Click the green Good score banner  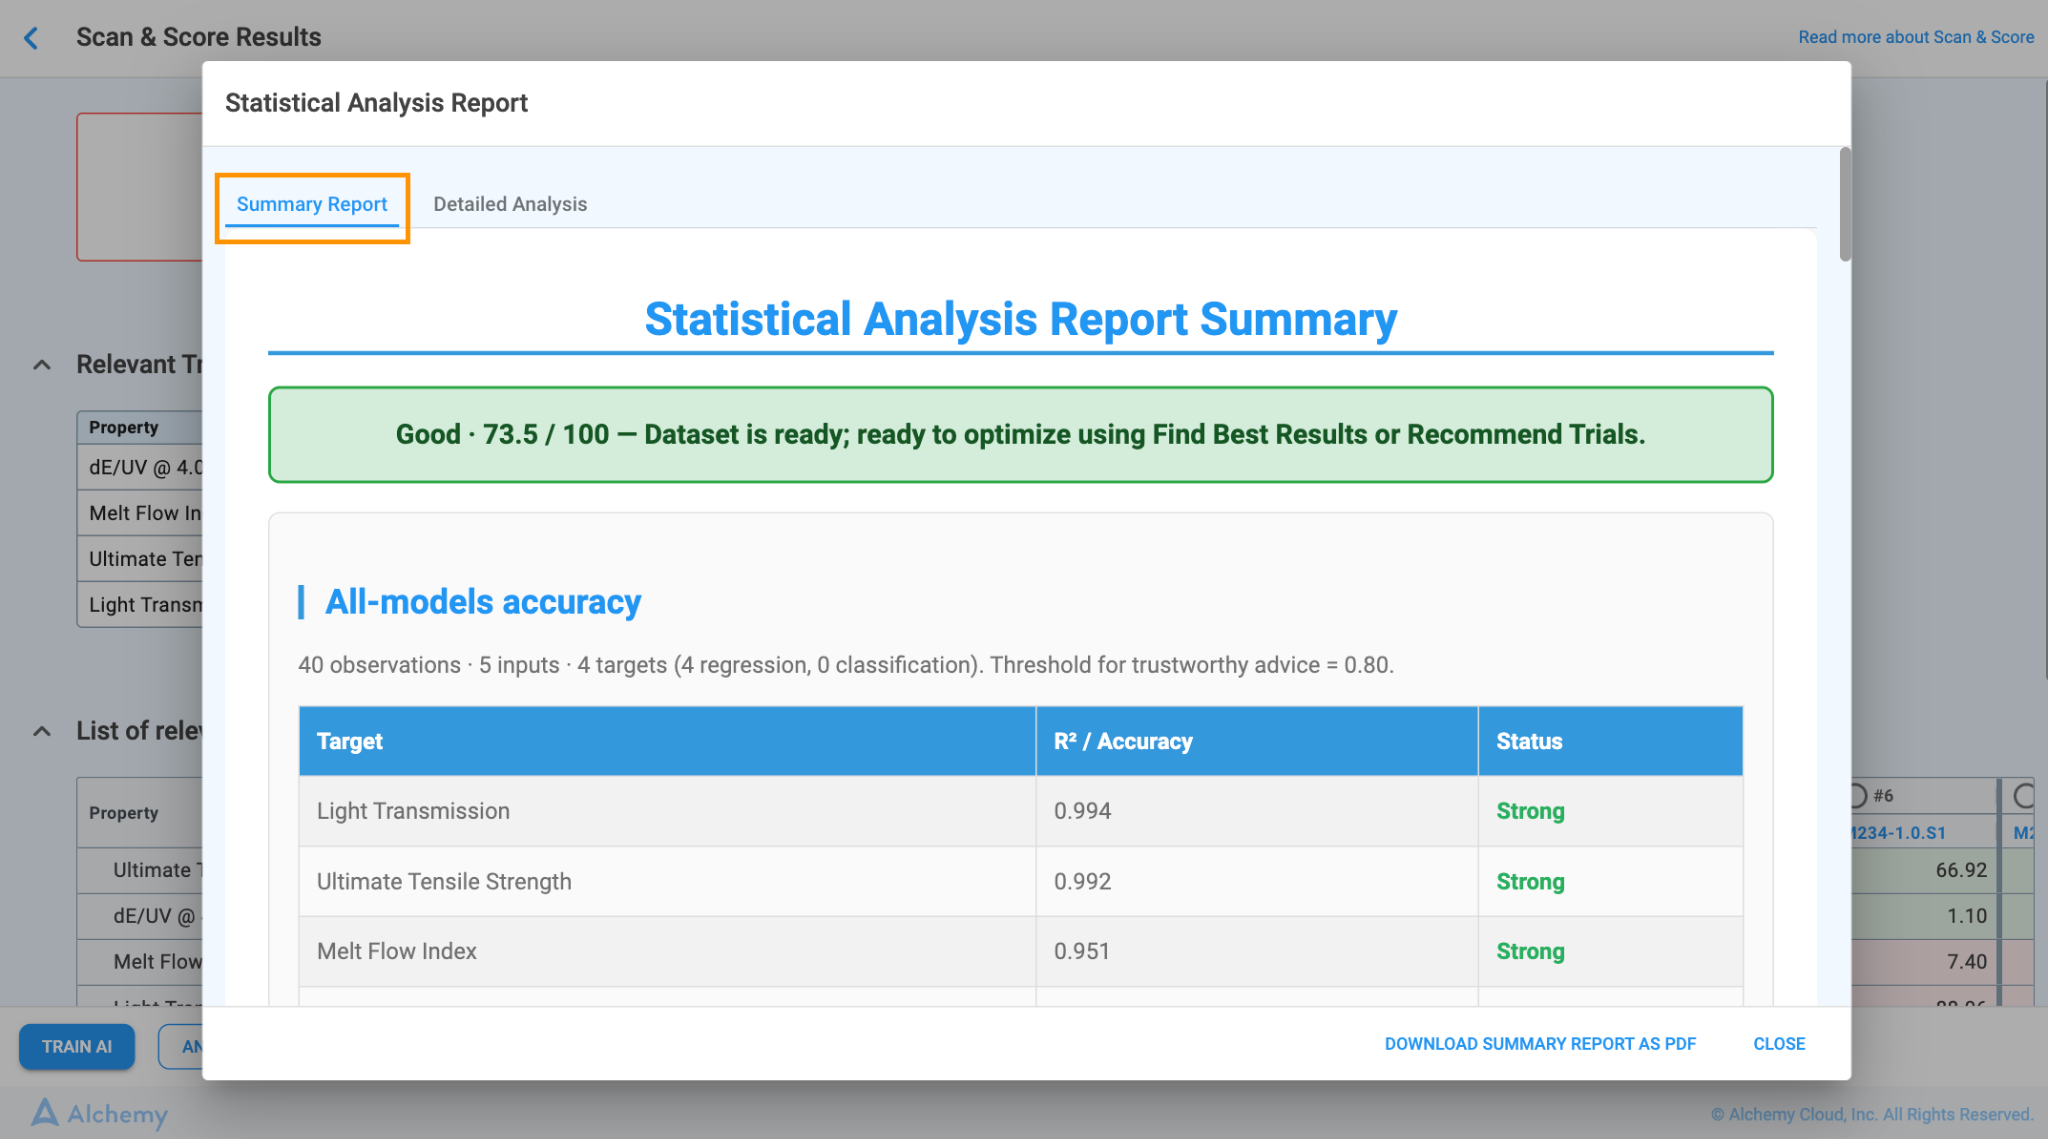point(1020,435)
